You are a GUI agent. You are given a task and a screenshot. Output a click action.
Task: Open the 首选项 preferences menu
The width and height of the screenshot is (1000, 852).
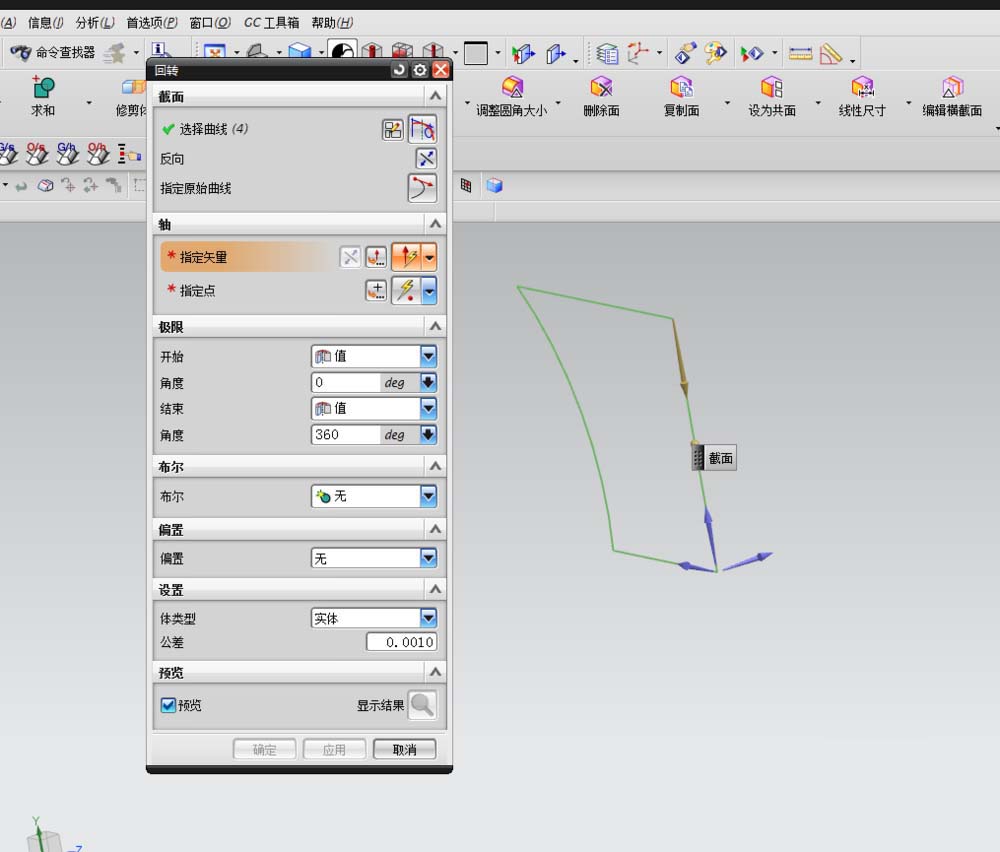(x=151, y=22)
